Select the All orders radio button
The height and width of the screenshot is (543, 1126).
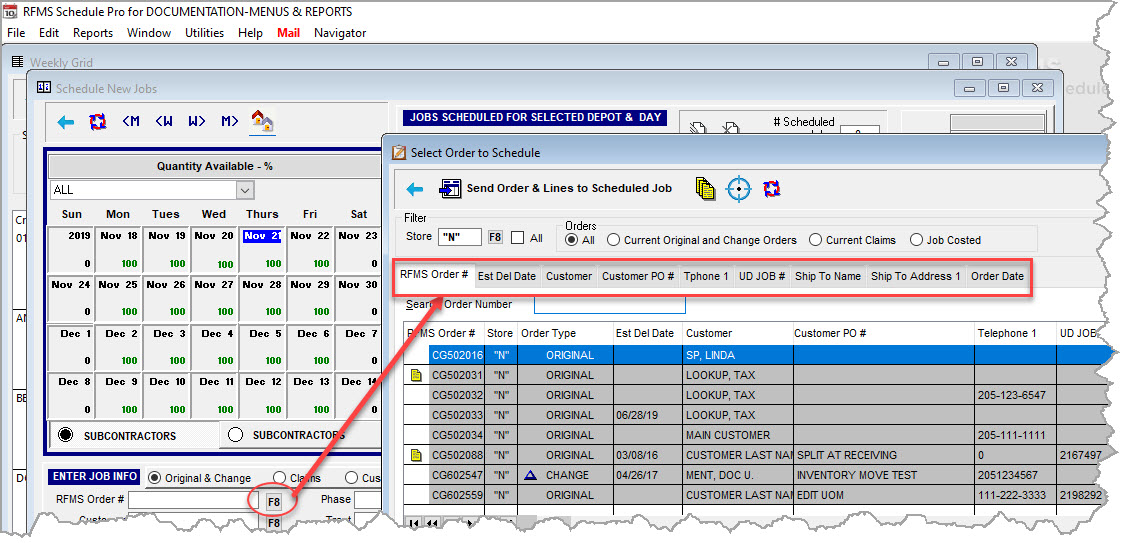572,240
